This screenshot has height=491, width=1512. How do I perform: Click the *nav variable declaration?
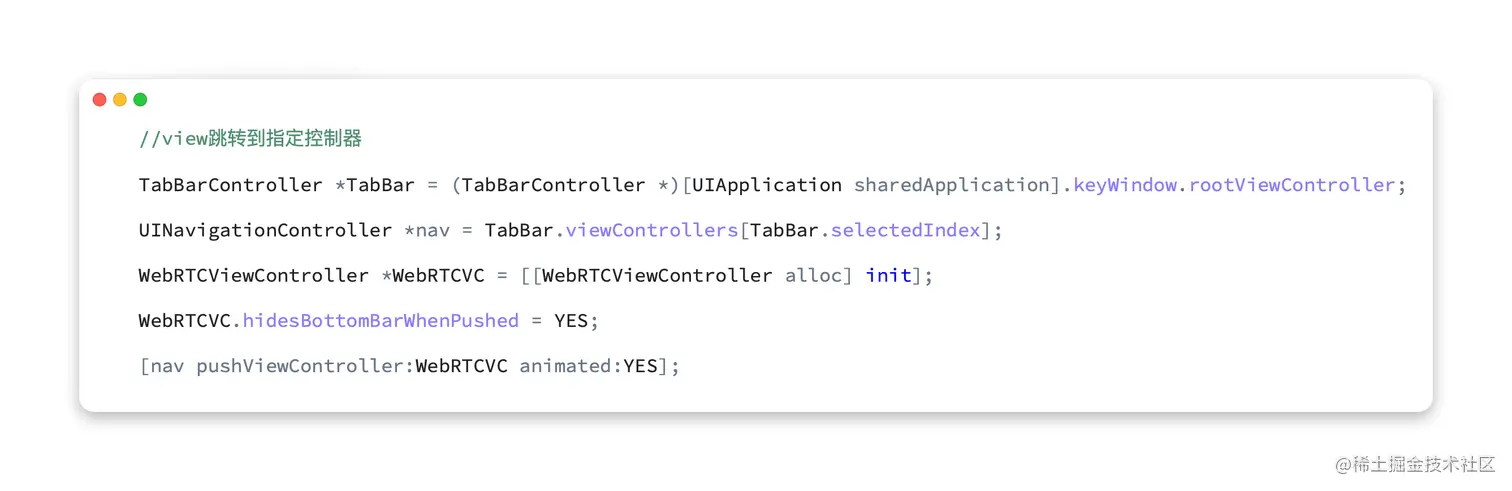point(427,230)
